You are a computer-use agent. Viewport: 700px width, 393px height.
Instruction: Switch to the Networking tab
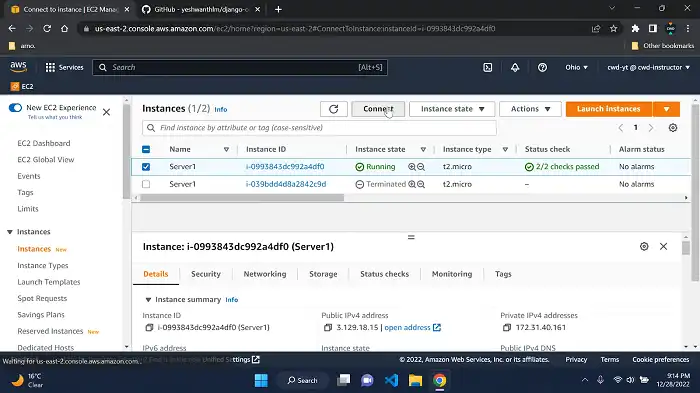click(265, 274)
